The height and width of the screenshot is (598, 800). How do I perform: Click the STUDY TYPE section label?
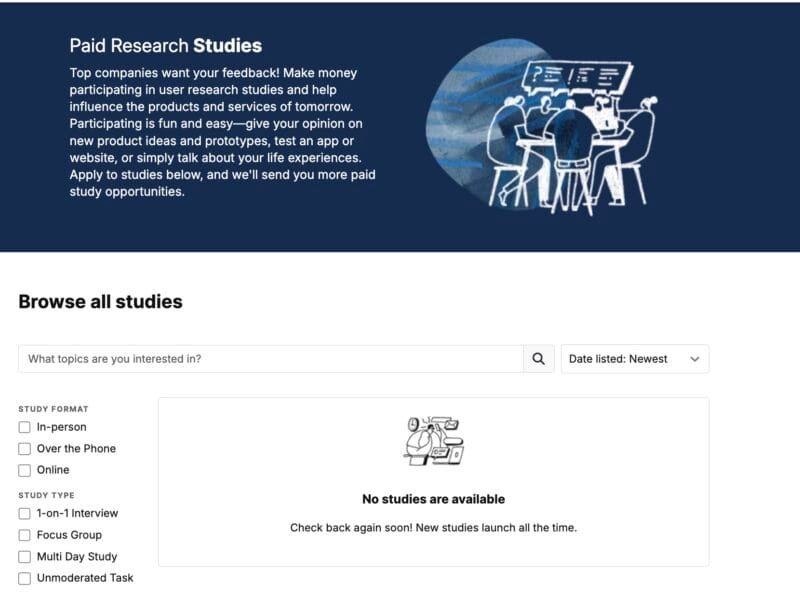click(46, 495)
